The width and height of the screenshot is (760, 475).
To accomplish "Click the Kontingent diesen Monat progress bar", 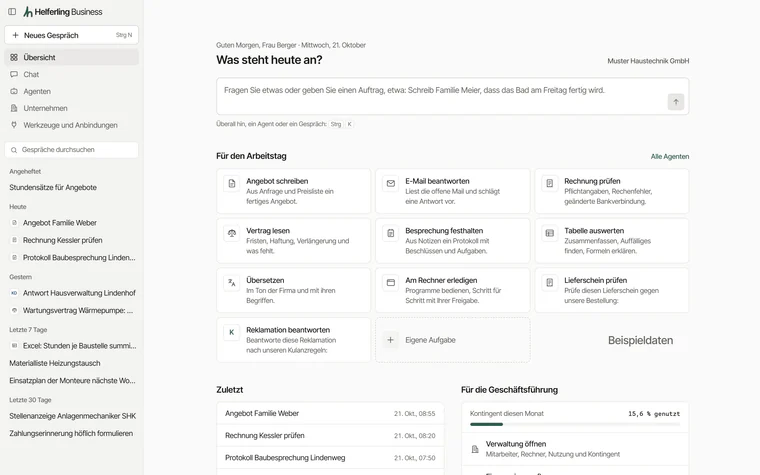I will coord(575,425).
